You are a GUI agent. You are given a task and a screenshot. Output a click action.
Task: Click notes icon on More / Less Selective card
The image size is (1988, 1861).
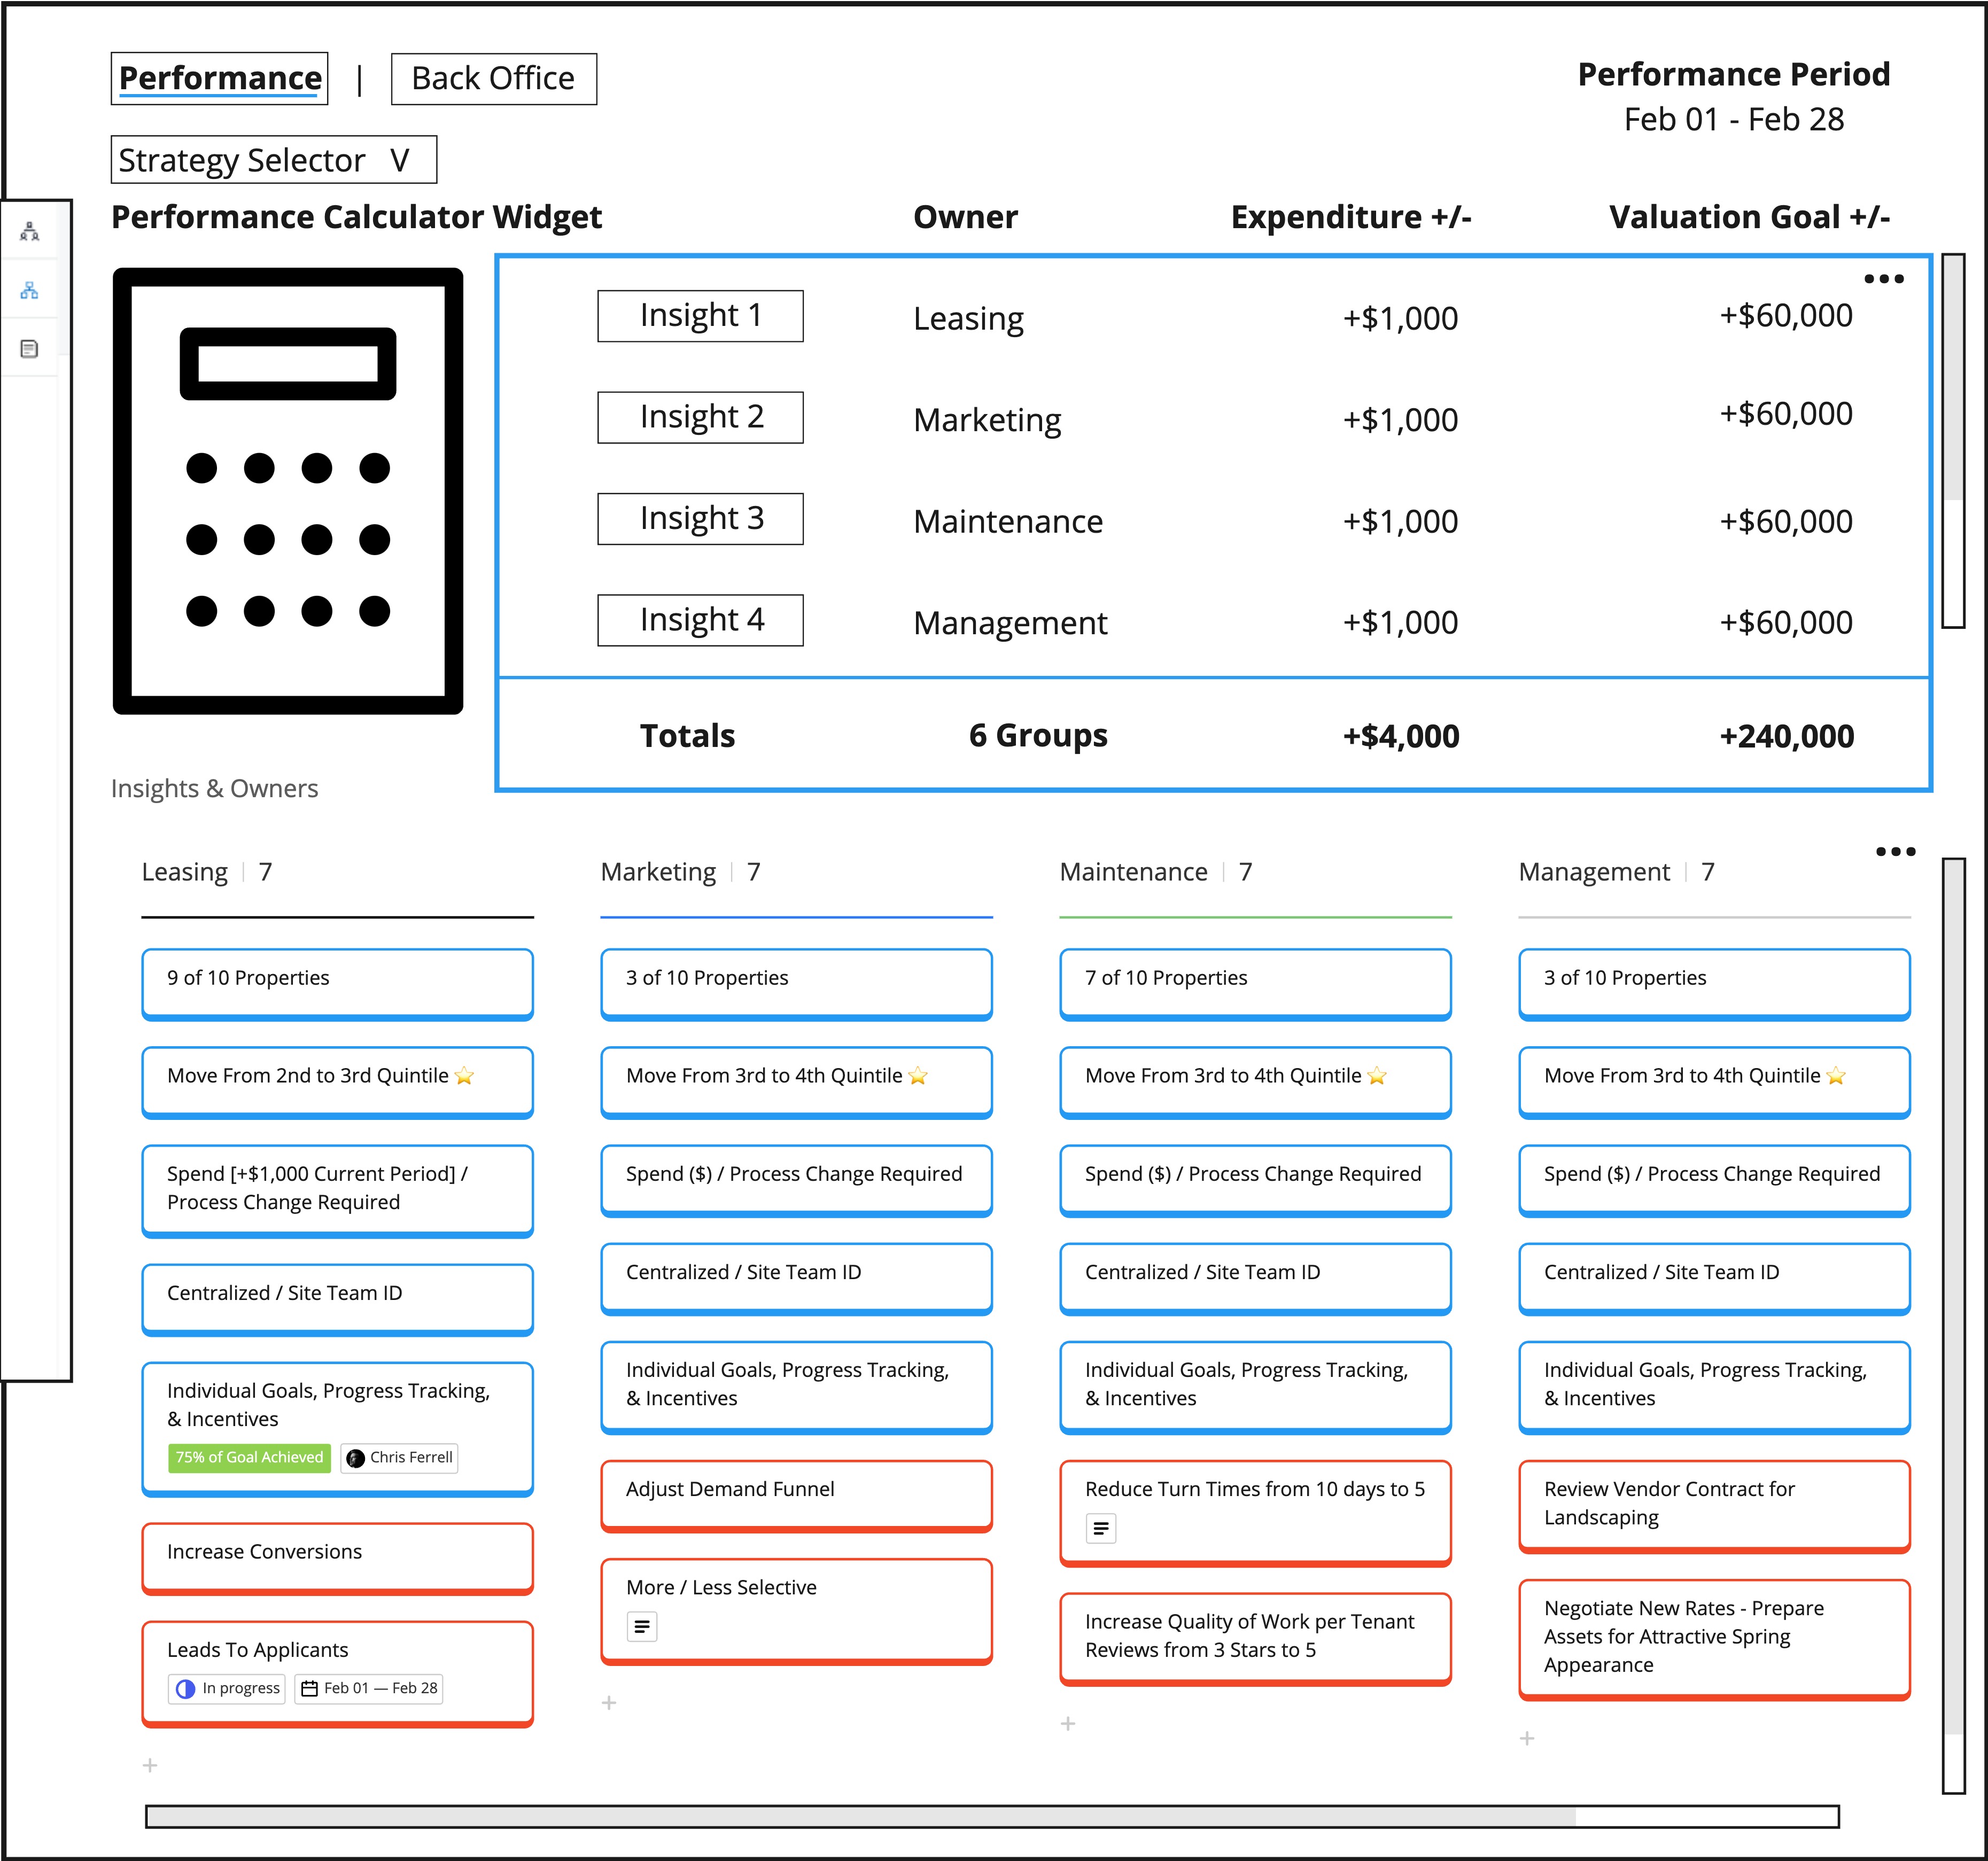pyautogui.click(x=642, y=1627)
